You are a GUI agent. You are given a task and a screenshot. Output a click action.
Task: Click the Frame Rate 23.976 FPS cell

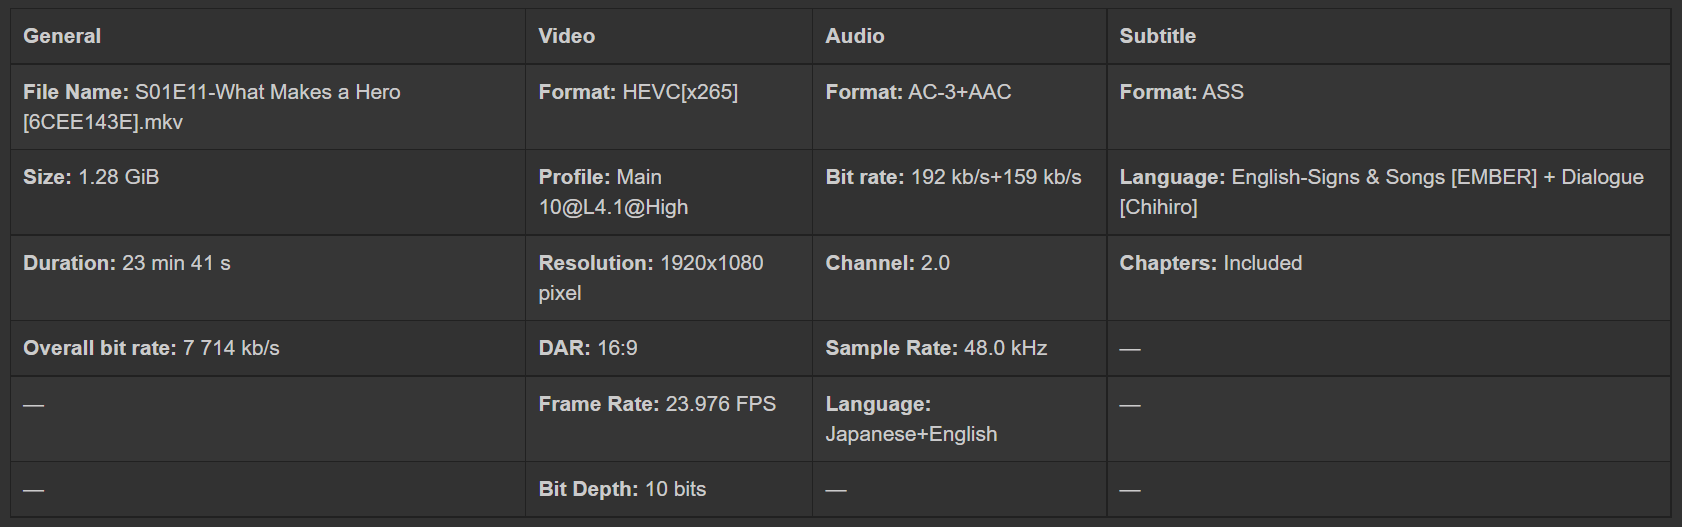657,404
